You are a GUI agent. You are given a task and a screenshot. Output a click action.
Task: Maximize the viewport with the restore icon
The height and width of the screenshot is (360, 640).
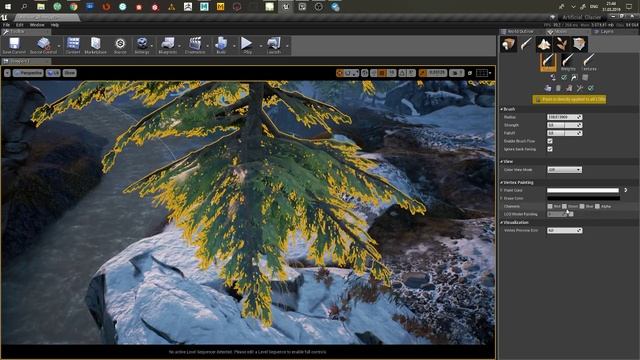470,73
